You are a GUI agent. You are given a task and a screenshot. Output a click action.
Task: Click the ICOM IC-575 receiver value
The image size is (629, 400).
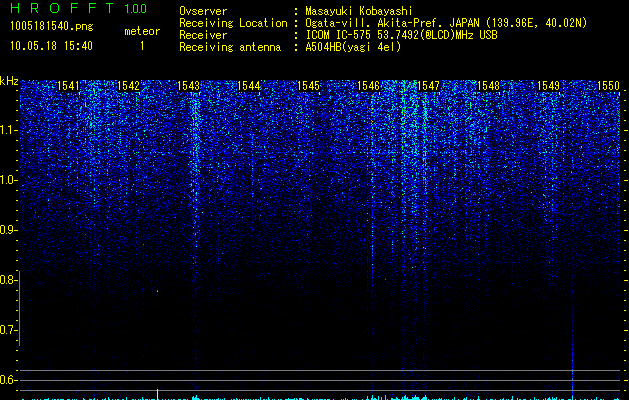401,35
